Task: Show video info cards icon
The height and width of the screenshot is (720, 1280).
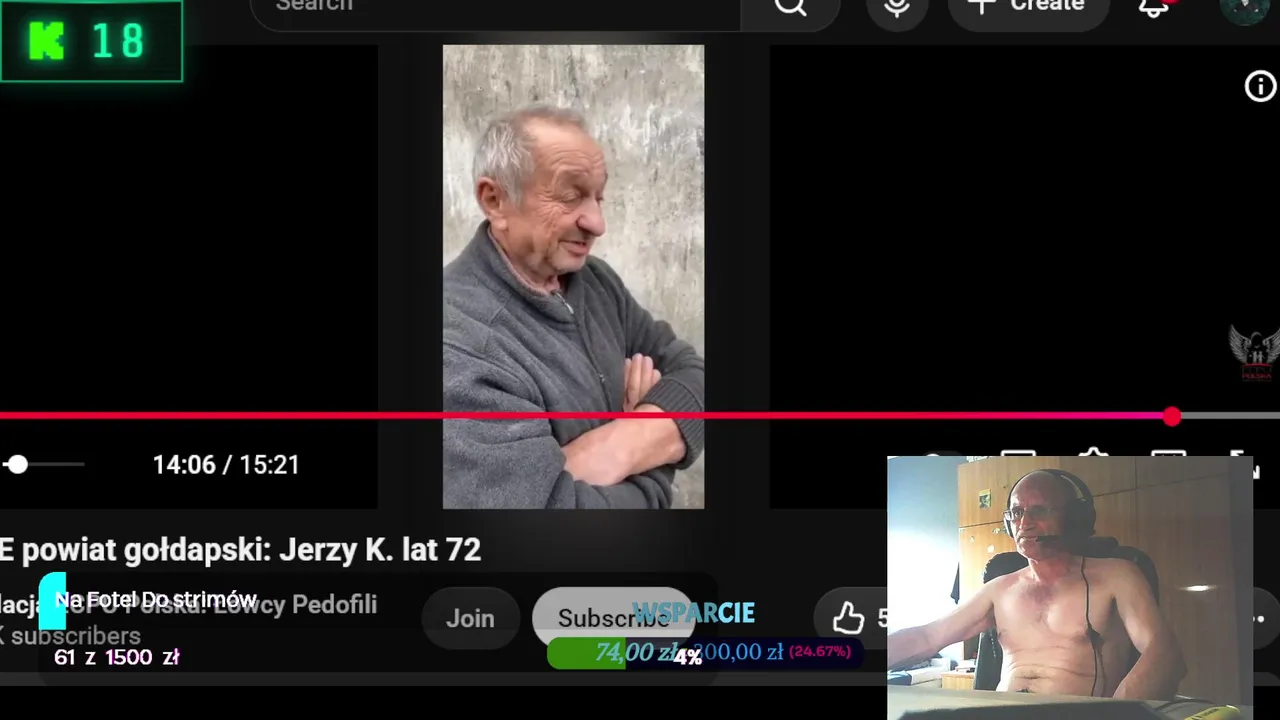Action: click(x=1260, y=87)
